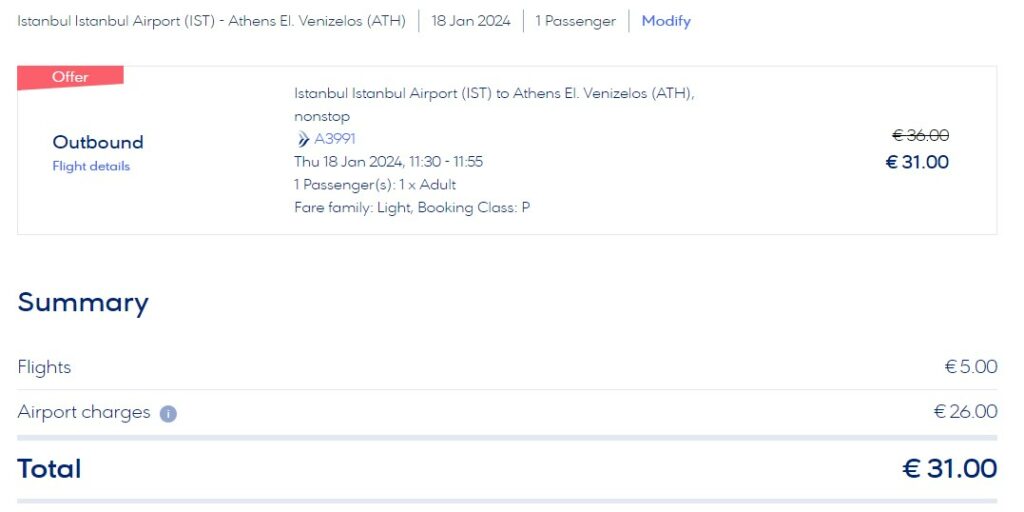The height and width of the screenshot is (512, 1024).
Task: Click the red Offer badge
Action: coord(70,77)
